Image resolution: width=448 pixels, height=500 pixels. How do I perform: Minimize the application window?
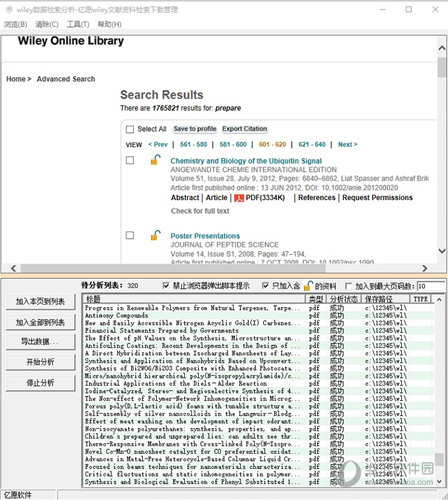383,9
